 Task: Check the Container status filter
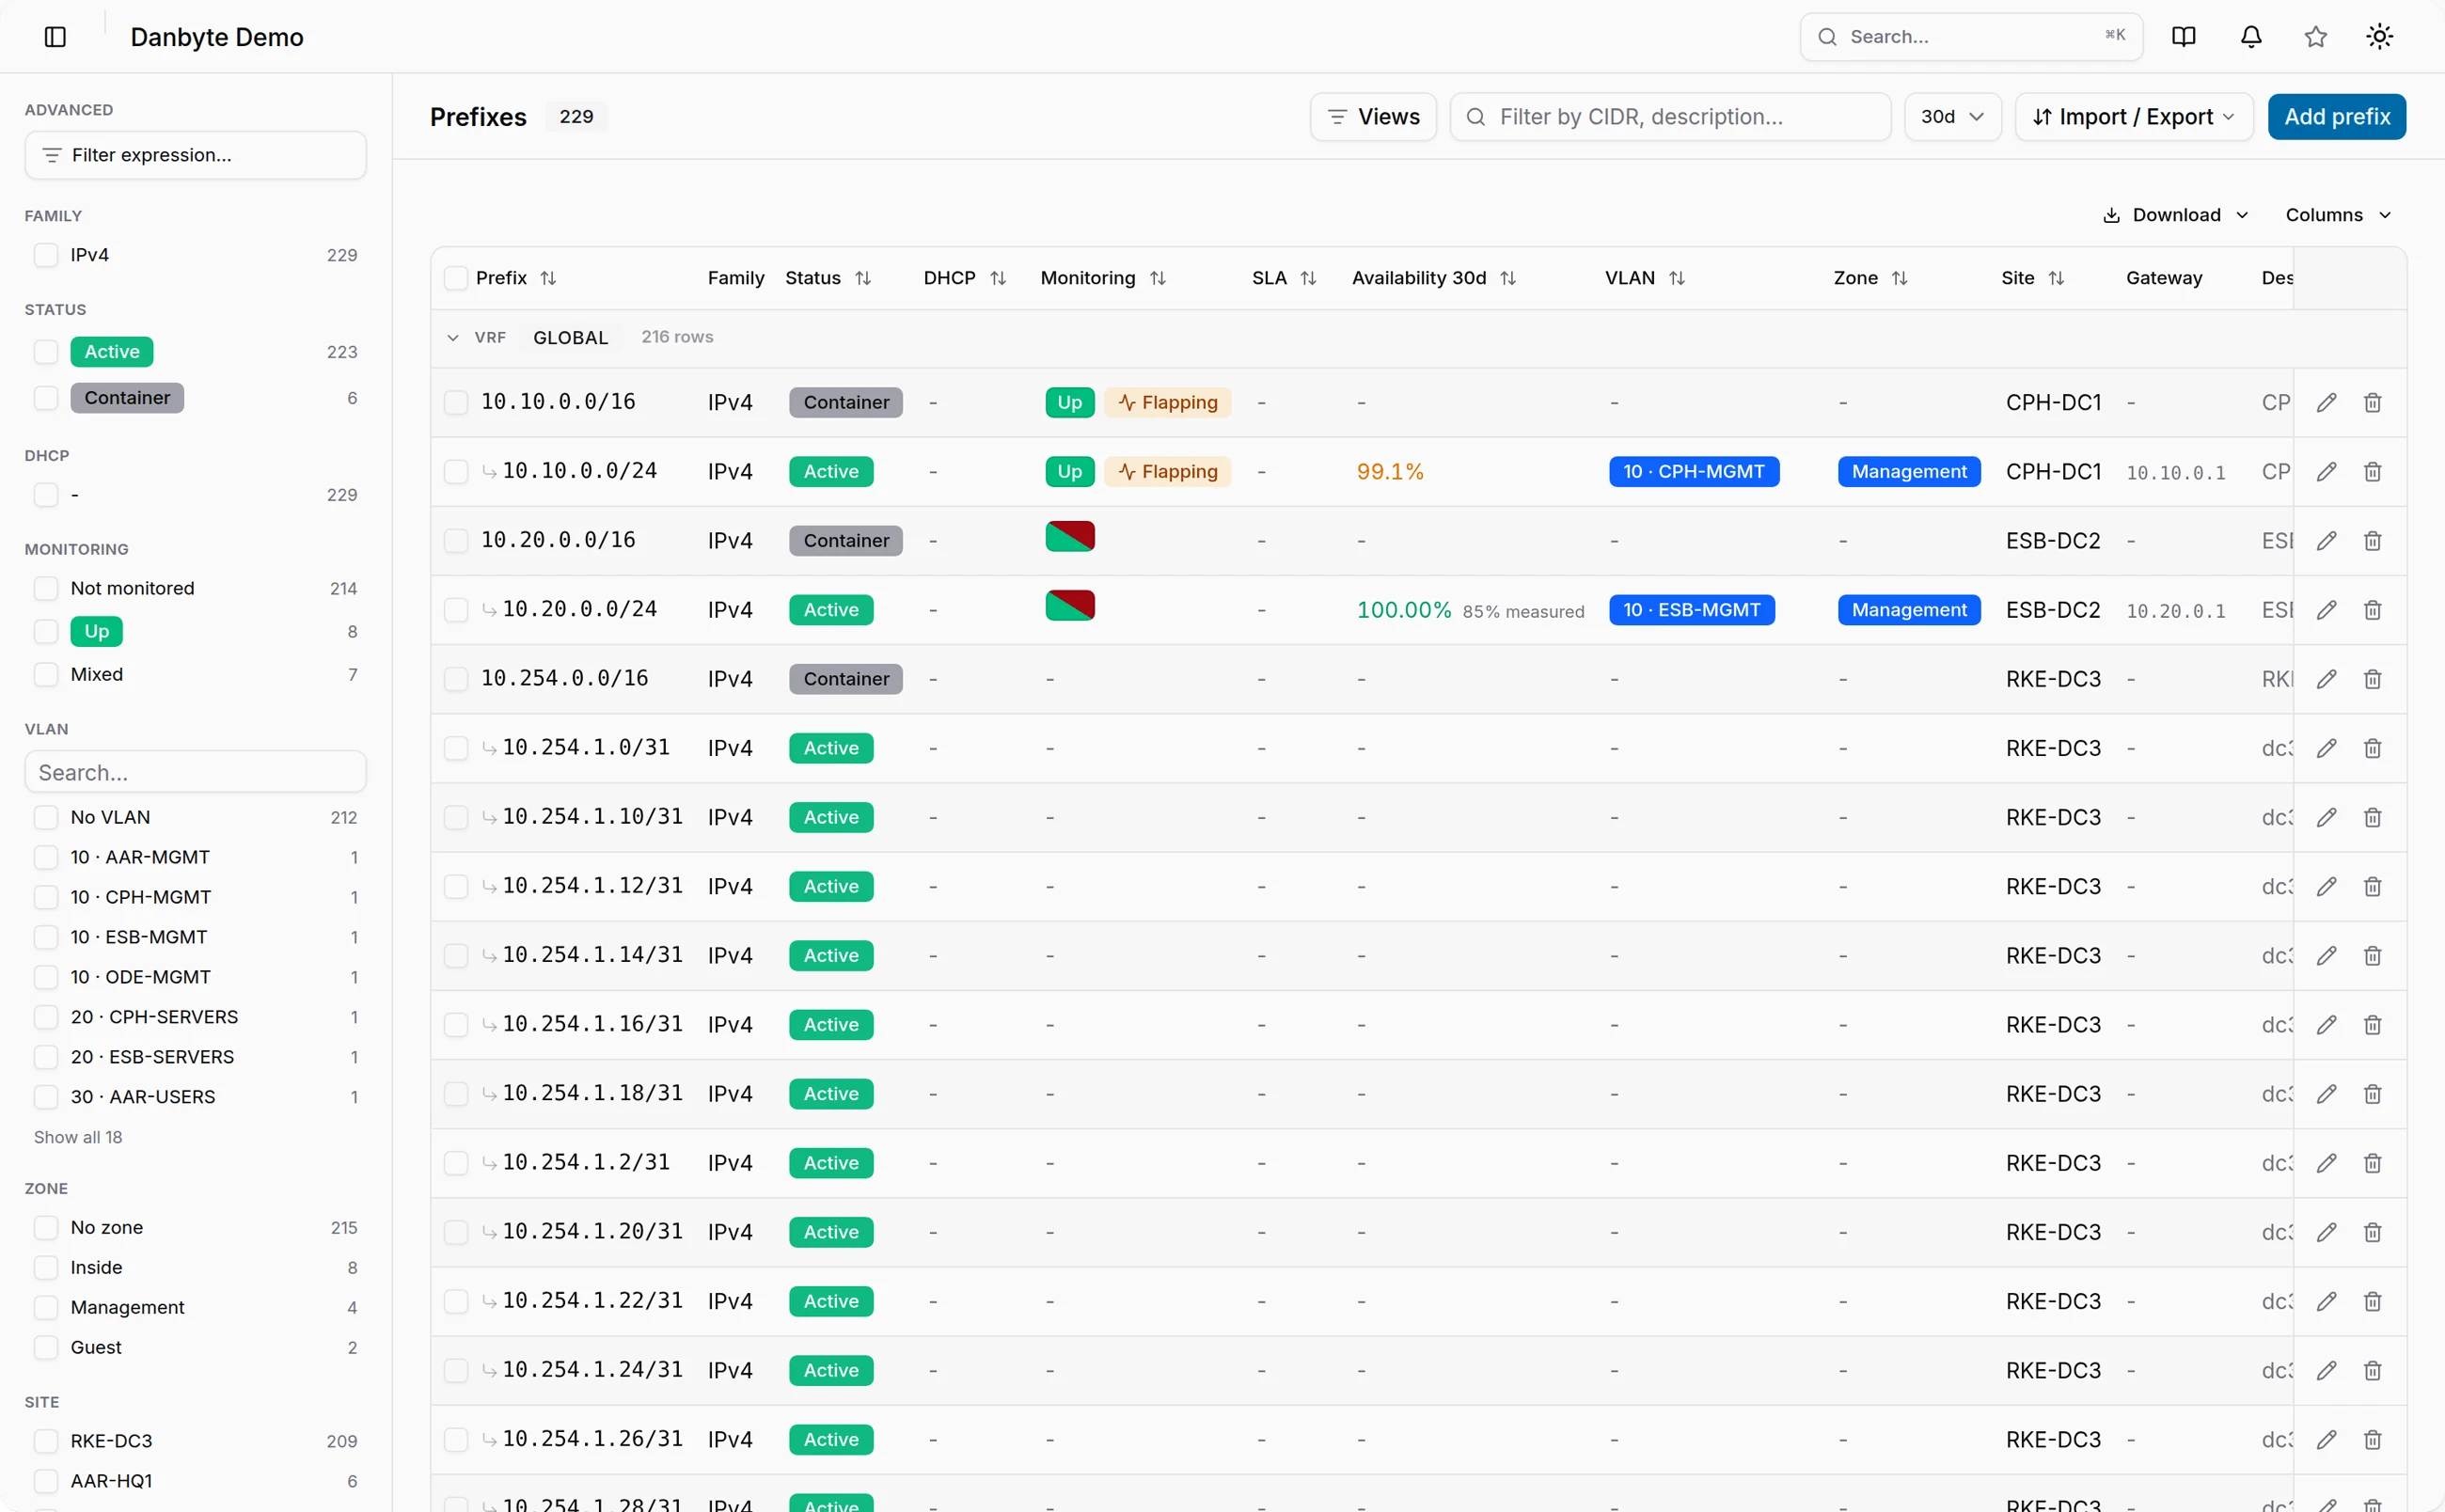pos(46,398)
